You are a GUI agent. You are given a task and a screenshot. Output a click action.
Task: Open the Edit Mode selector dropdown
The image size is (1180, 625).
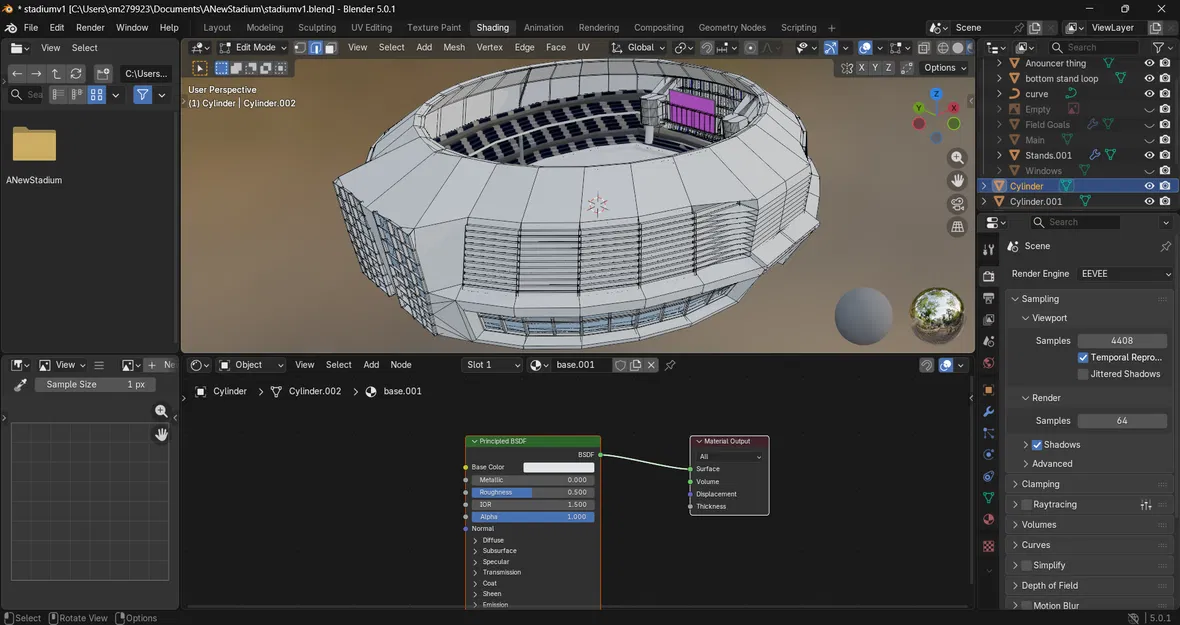pyautogui.click(x=253, y=47)
